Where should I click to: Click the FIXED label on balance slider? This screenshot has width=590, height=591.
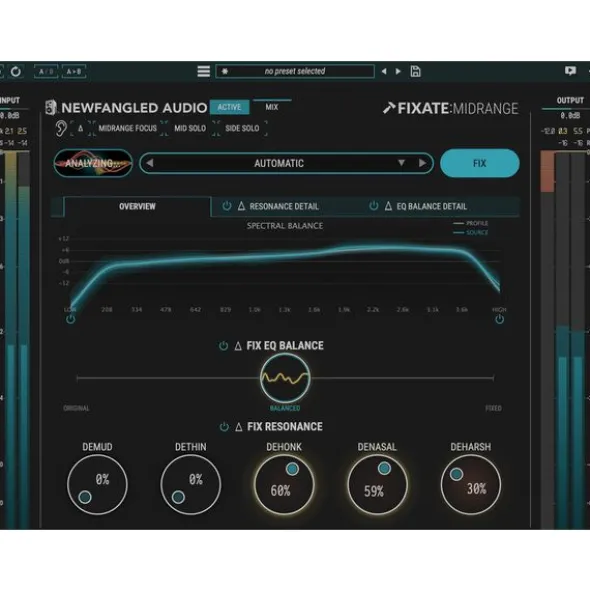[x=493, y=408]
